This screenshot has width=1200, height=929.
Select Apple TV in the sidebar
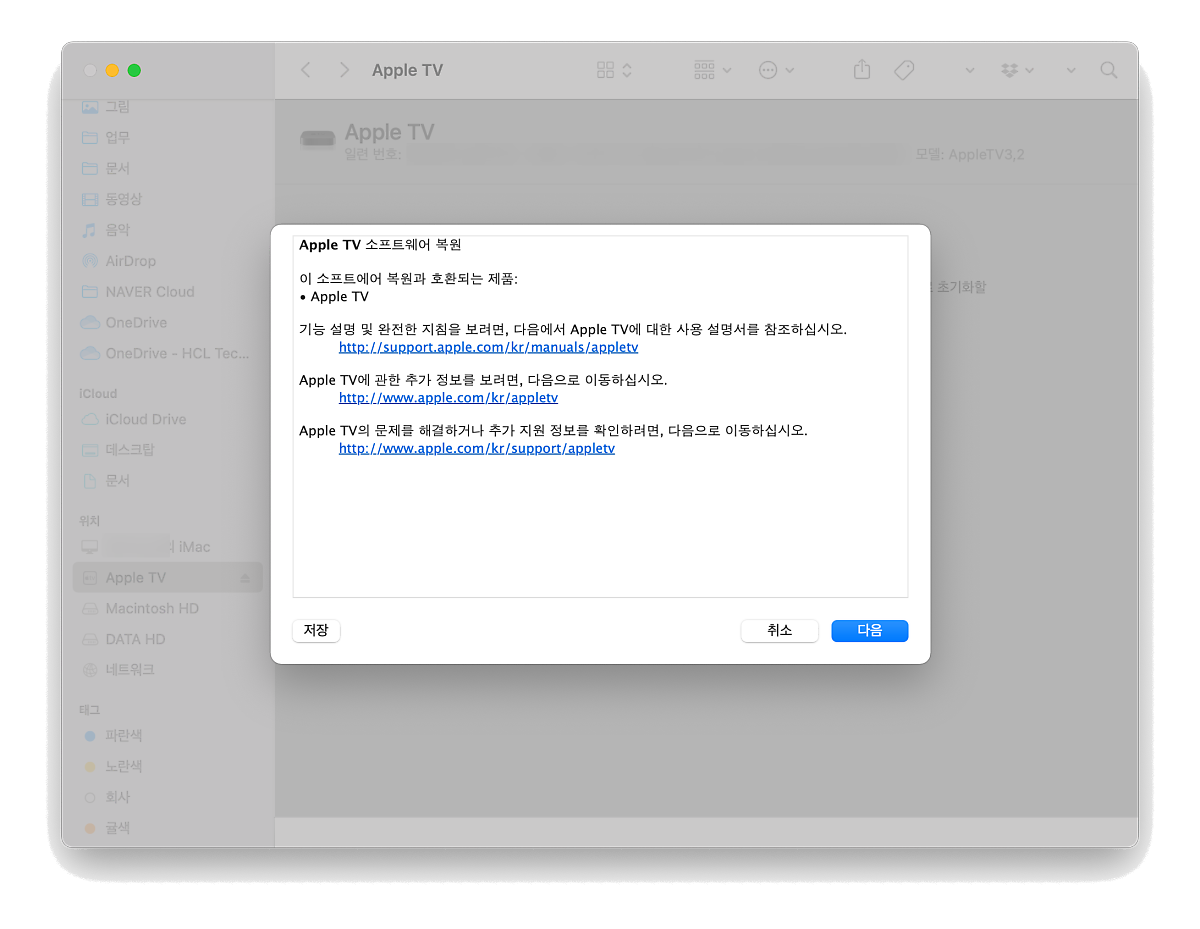[x=167, y=578]
